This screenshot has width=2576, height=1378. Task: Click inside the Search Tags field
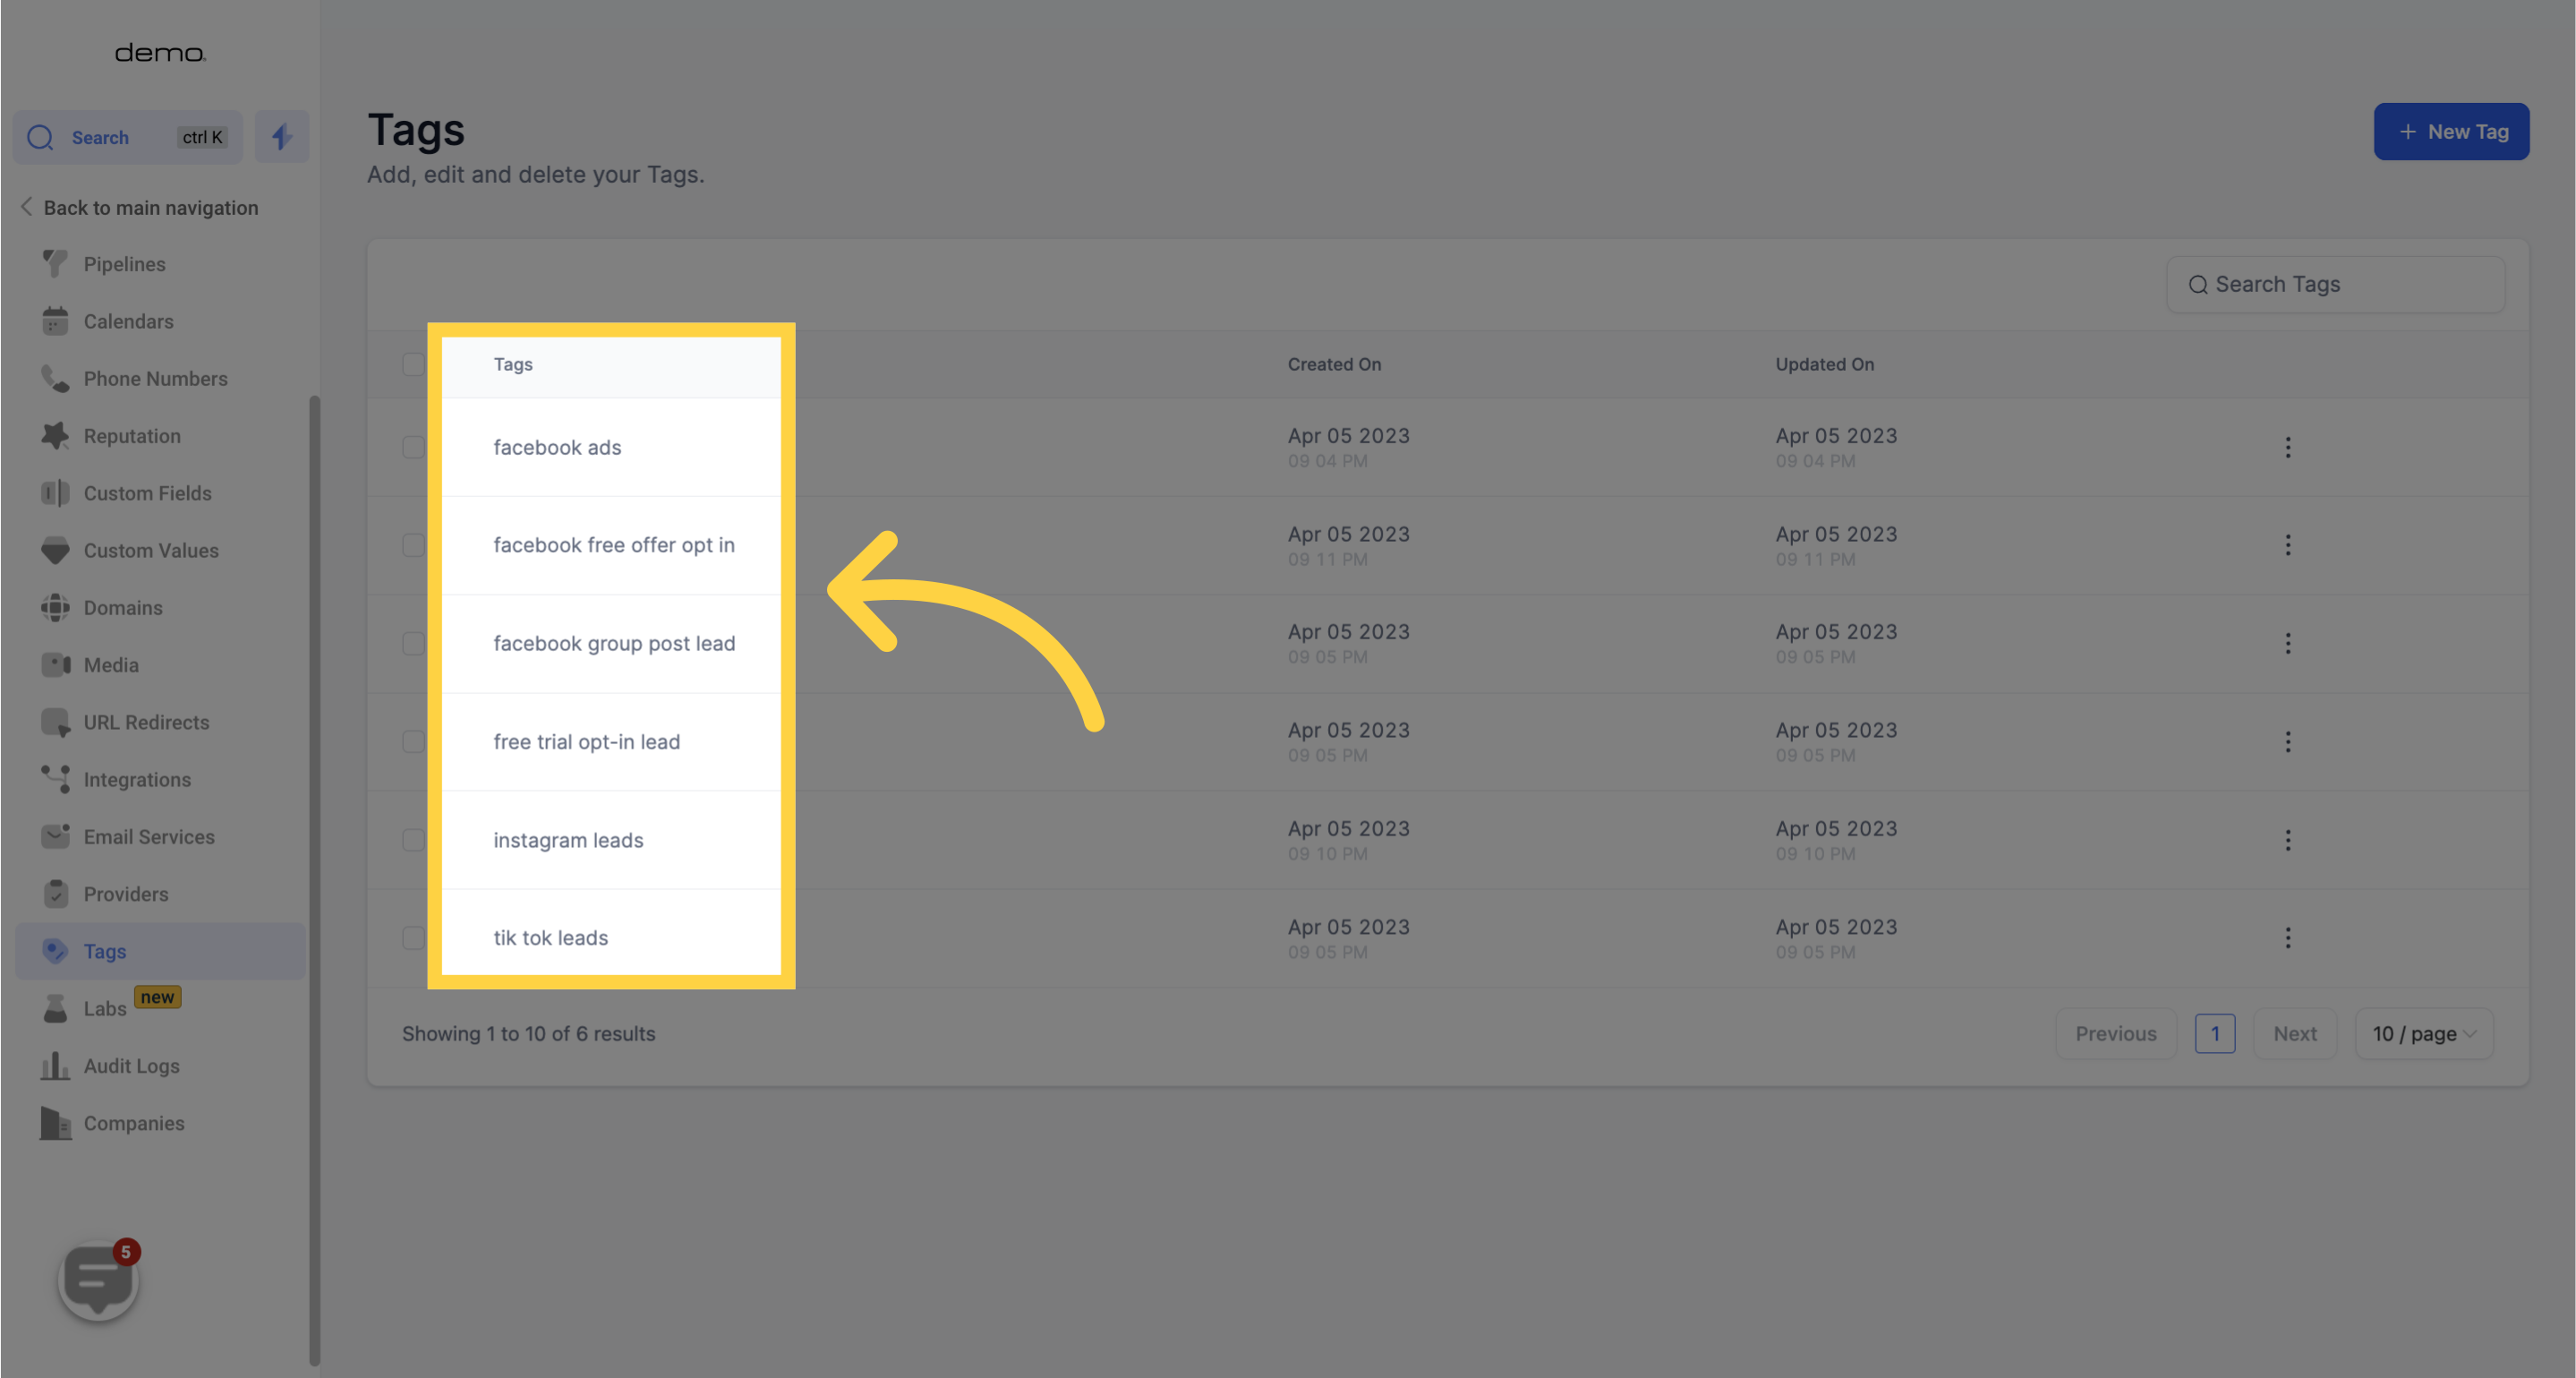[x=2335, y=284]
